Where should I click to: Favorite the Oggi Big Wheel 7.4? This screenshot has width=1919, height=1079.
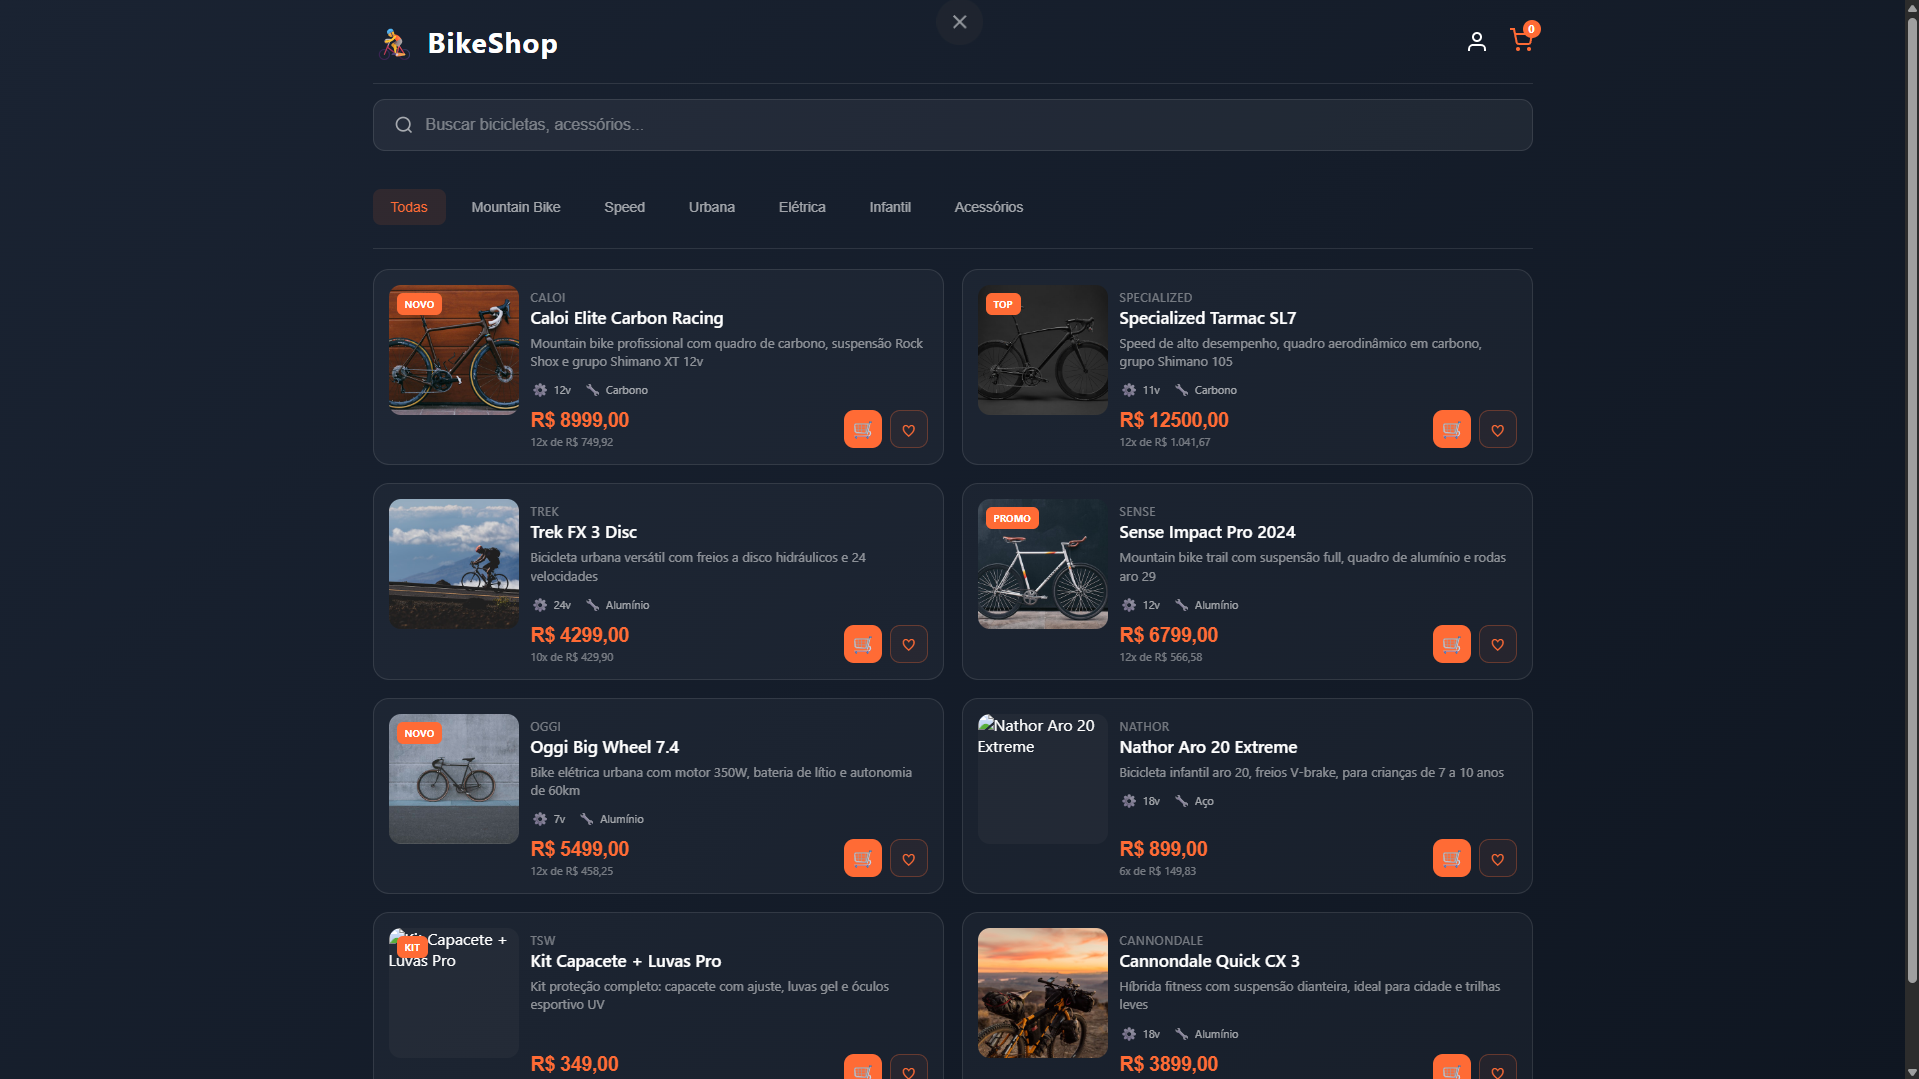point(908,858)
